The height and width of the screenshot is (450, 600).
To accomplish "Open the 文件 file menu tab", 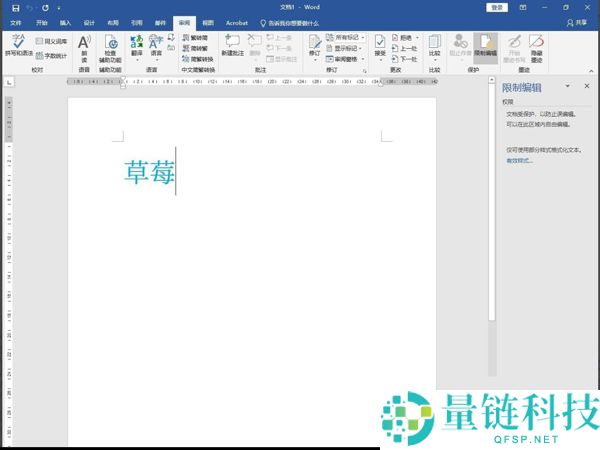I will [x=15, y=21].
